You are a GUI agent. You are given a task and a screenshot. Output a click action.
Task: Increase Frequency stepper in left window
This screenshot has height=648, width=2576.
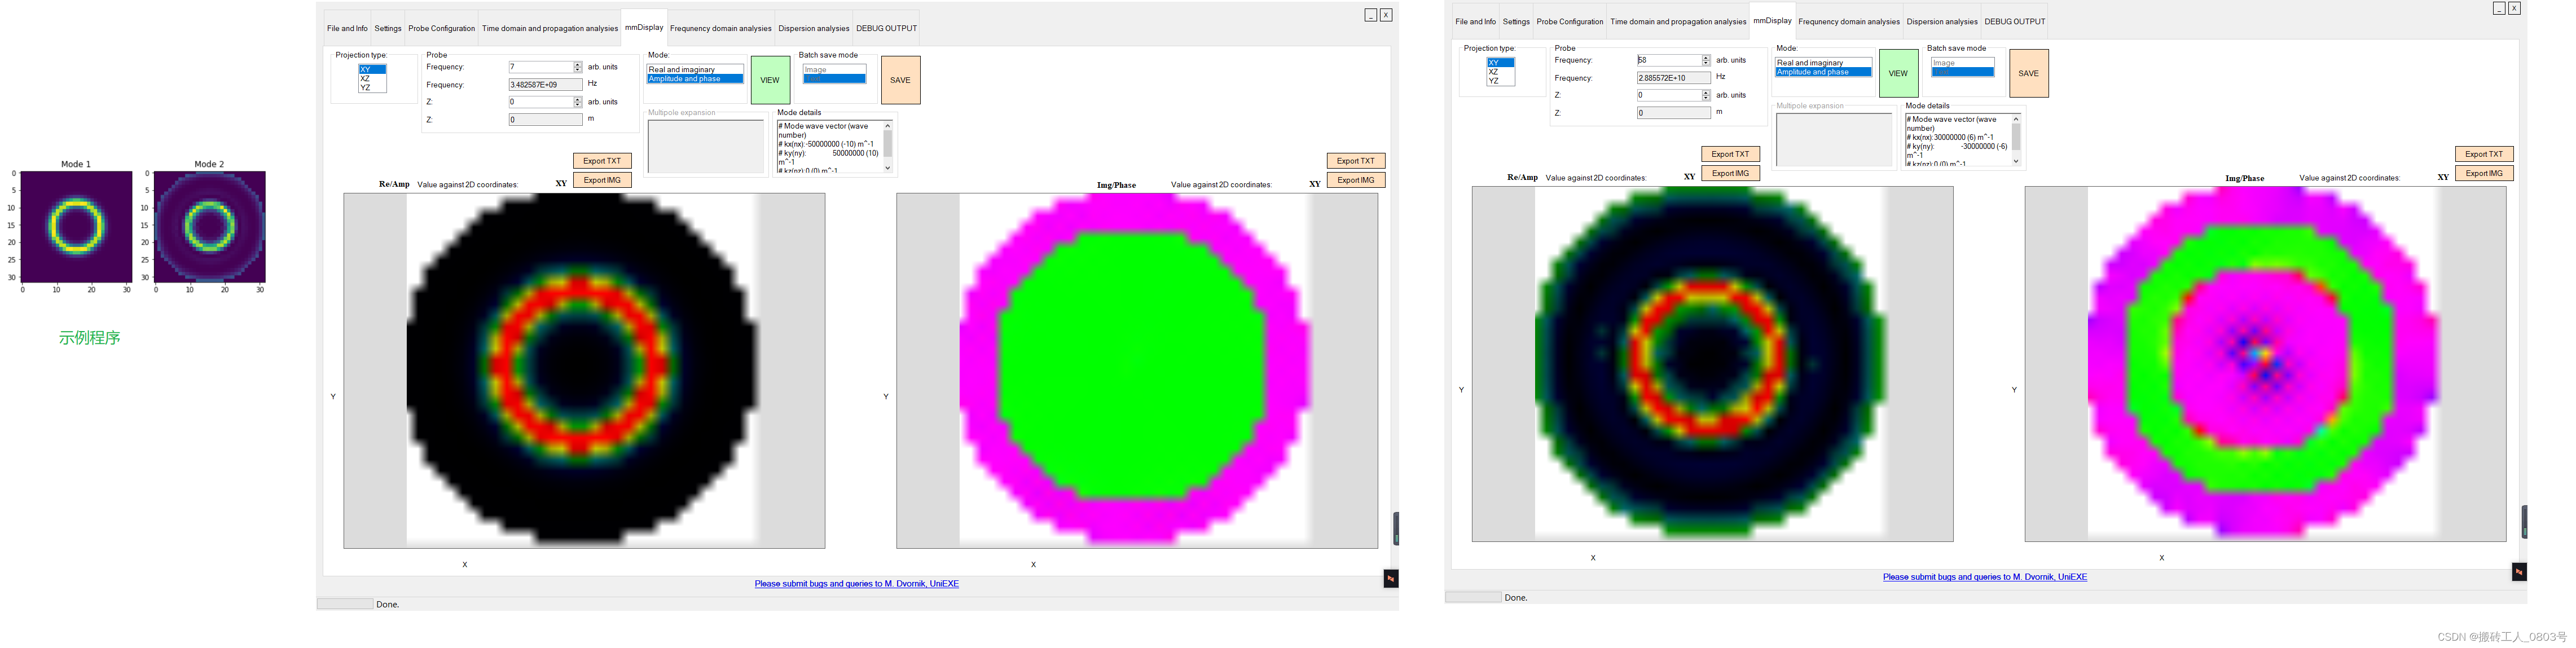tap(578, 64)
